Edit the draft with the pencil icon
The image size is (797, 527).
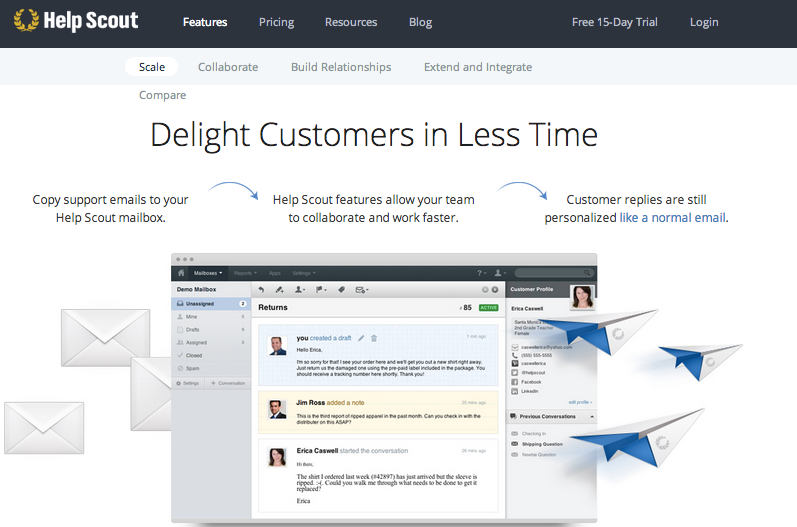point(361,338)
